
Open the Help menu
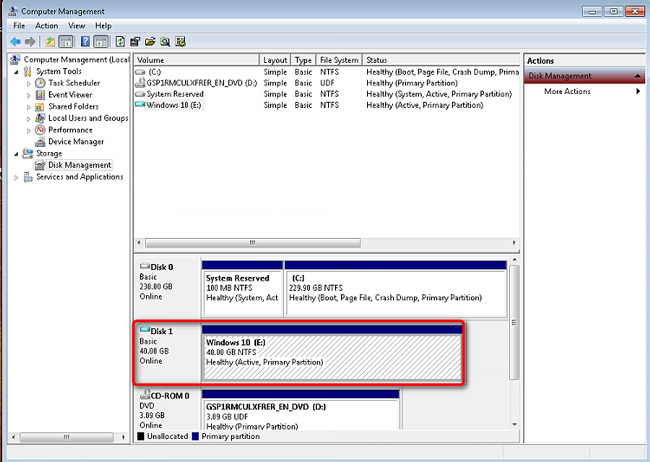pos(103,26)
